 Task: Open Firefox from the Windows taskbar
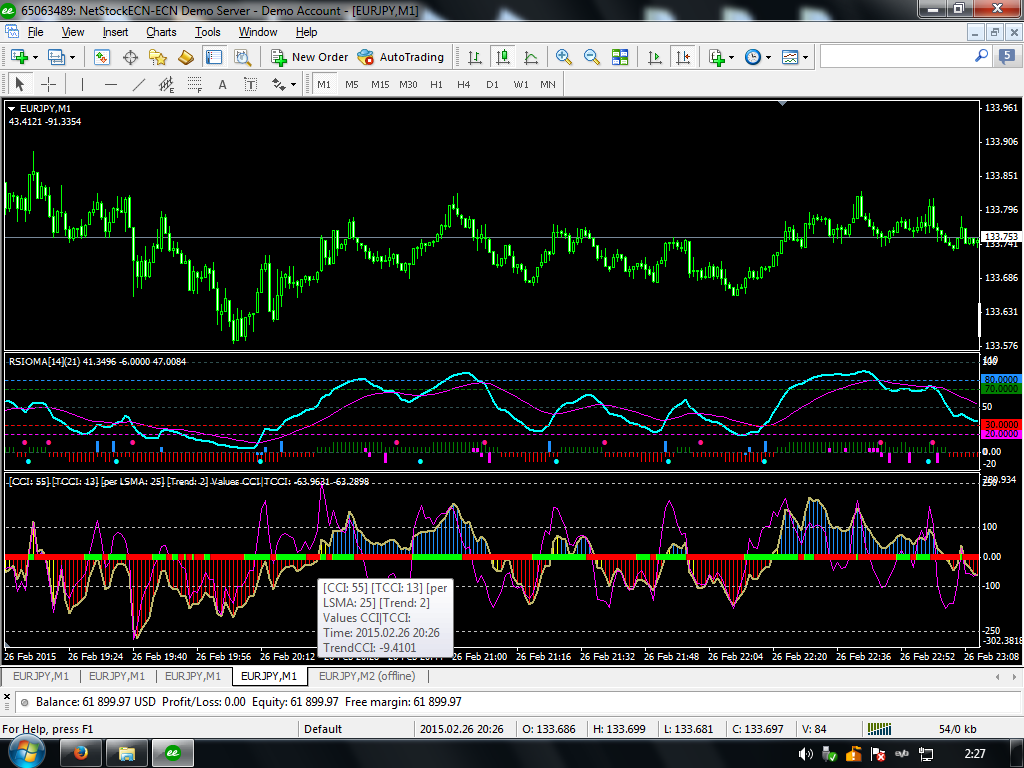[80, 752]
